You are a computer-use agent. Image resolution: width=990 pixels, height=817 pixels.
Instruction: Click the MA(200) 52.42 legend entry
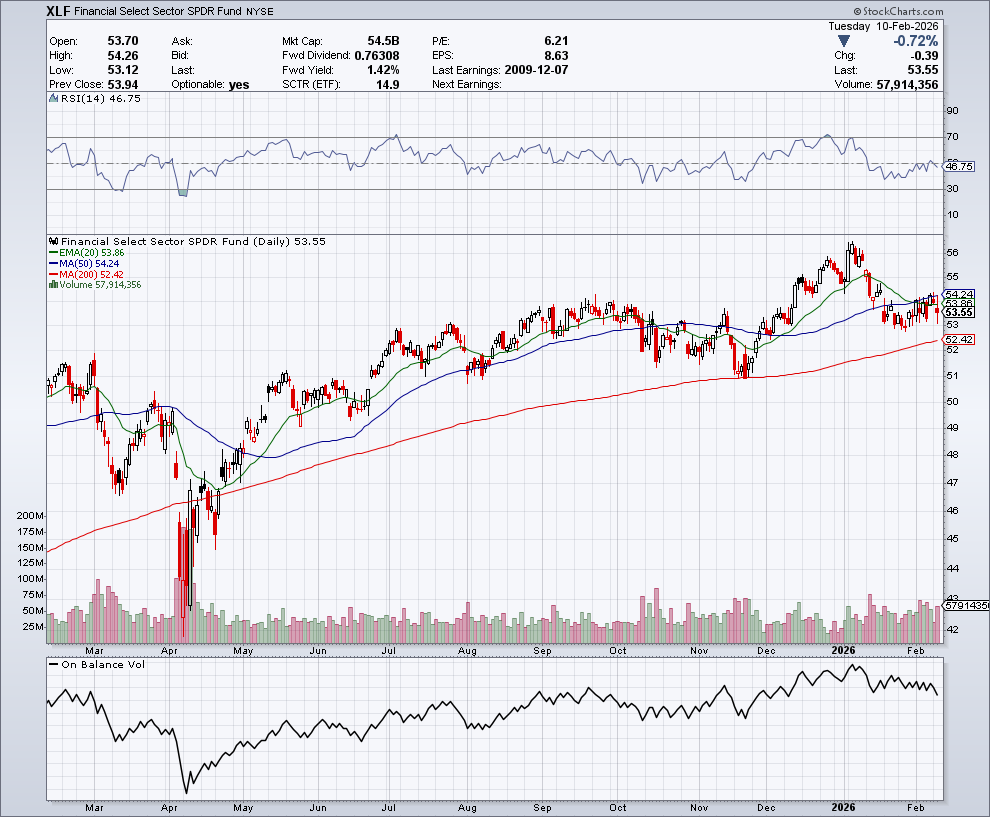pyautogui.click(x=86, y=275)
